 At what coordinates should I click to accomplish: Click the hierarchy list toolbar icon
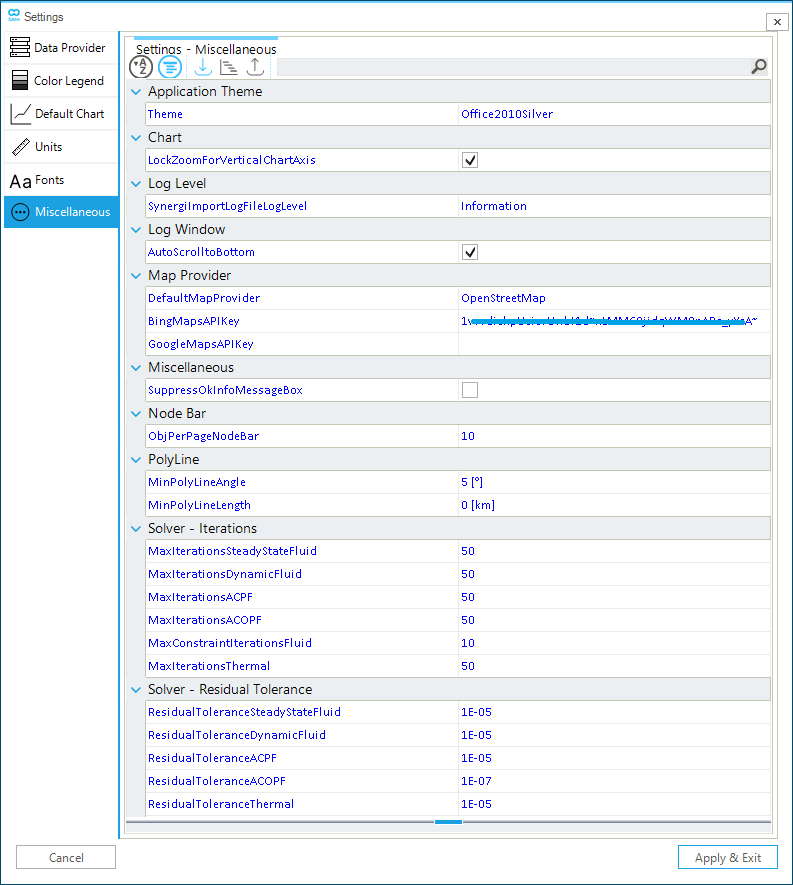229,67
